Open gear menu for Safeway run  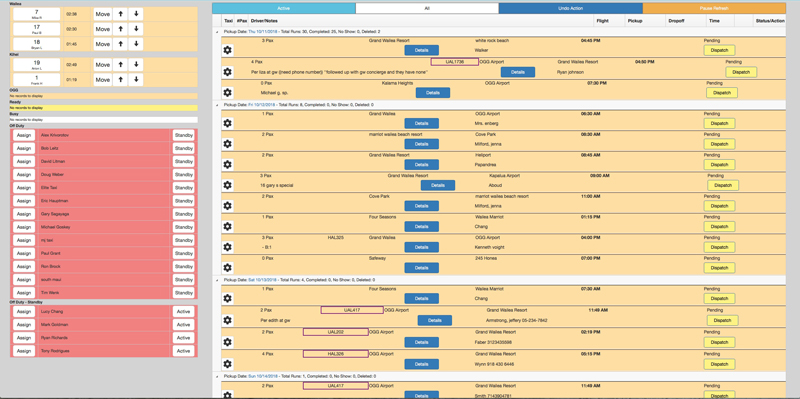point(228,267)
